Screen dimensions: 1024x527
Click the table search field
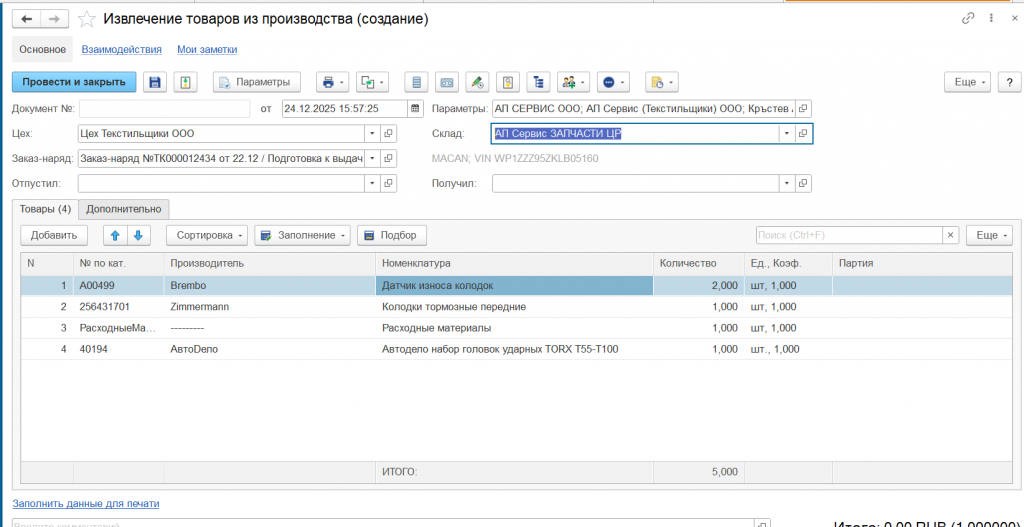tap(848, 235)
